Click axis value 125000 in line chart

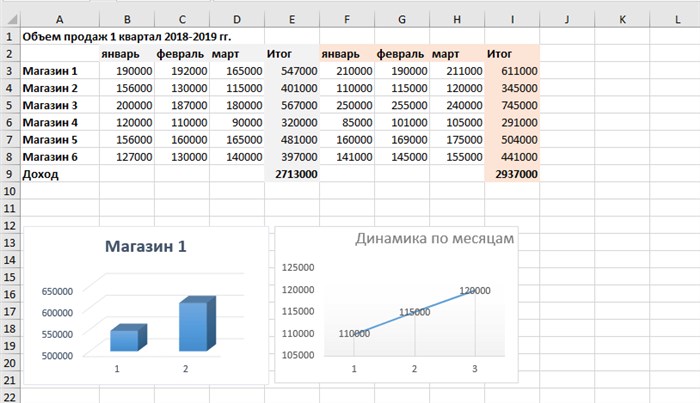[x=298, y=267]
